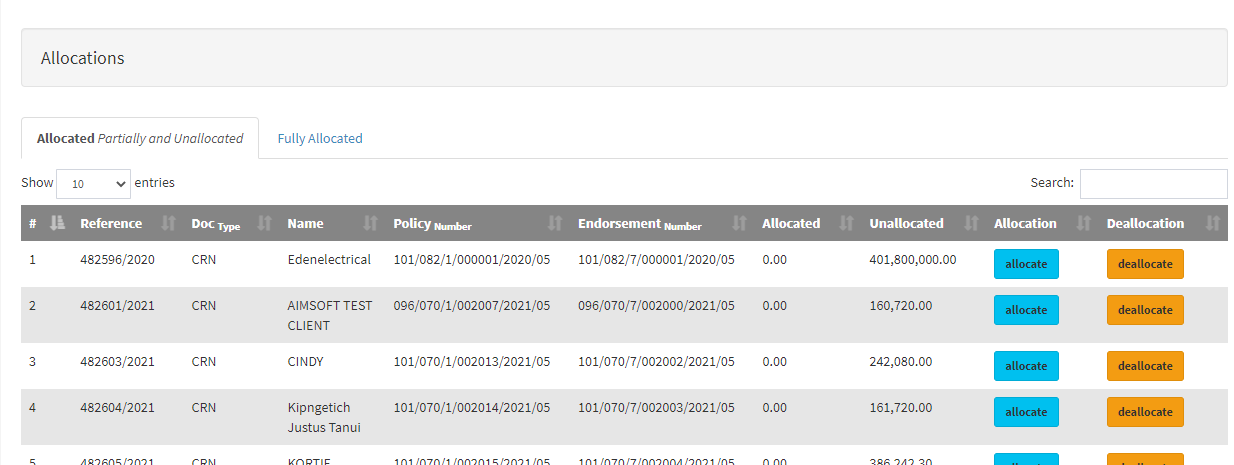Sort by Policy Number column arrows

pyautogui.click(x=555, y=223)
